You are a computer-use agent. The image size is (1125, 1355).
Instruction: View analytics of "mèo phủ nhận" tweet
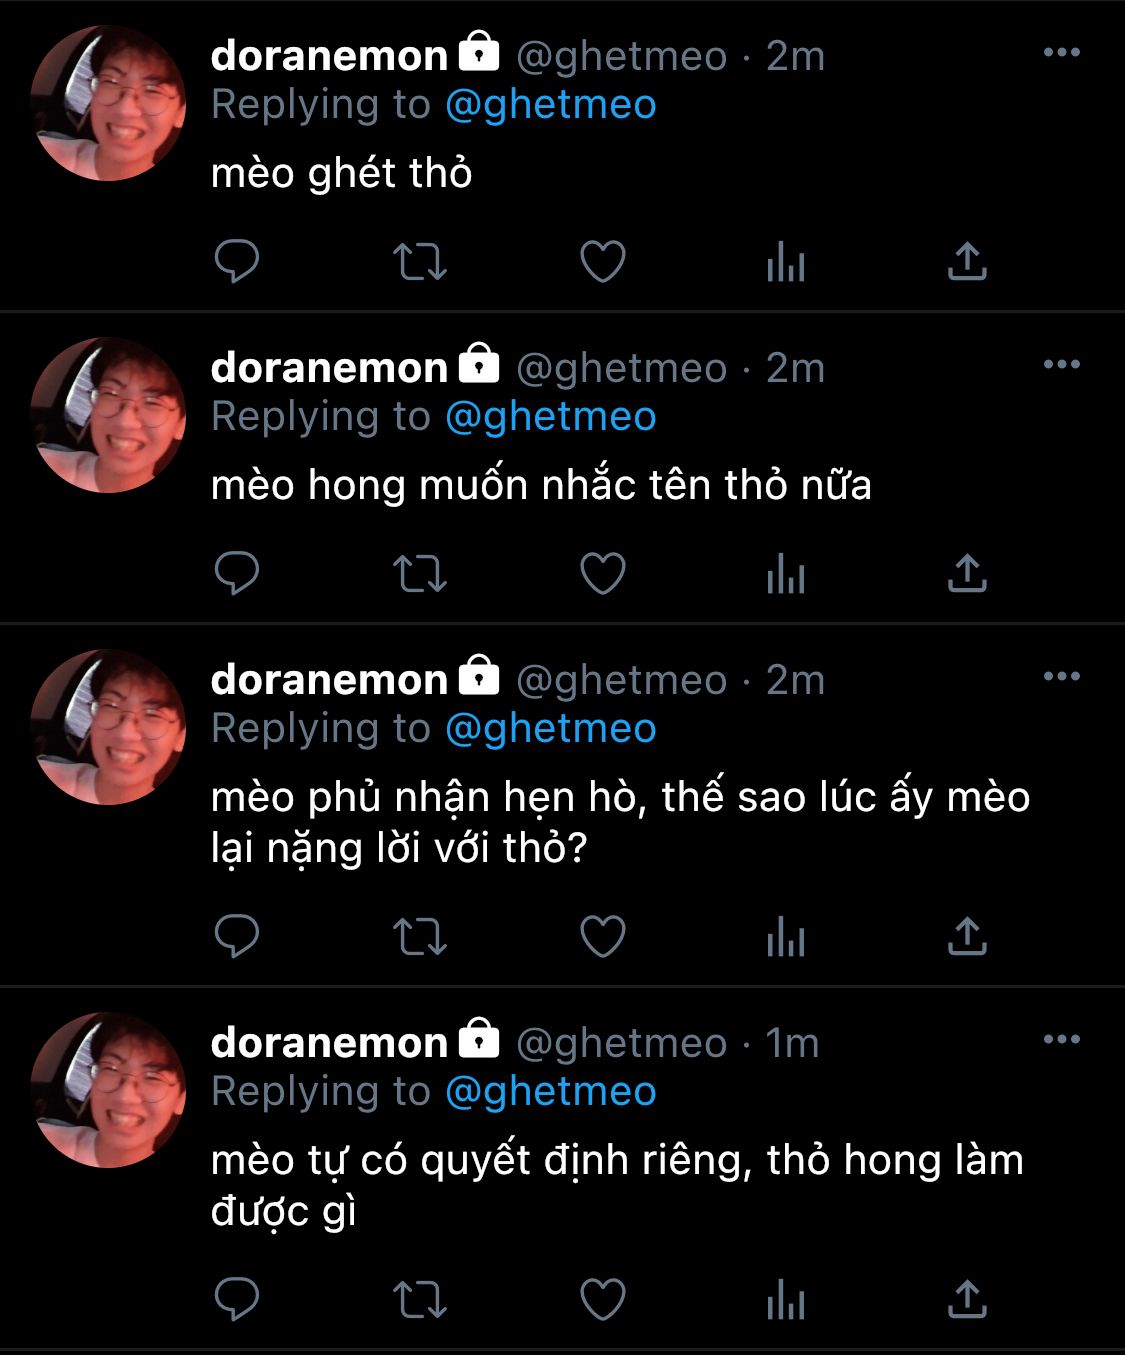click(785, 938)
